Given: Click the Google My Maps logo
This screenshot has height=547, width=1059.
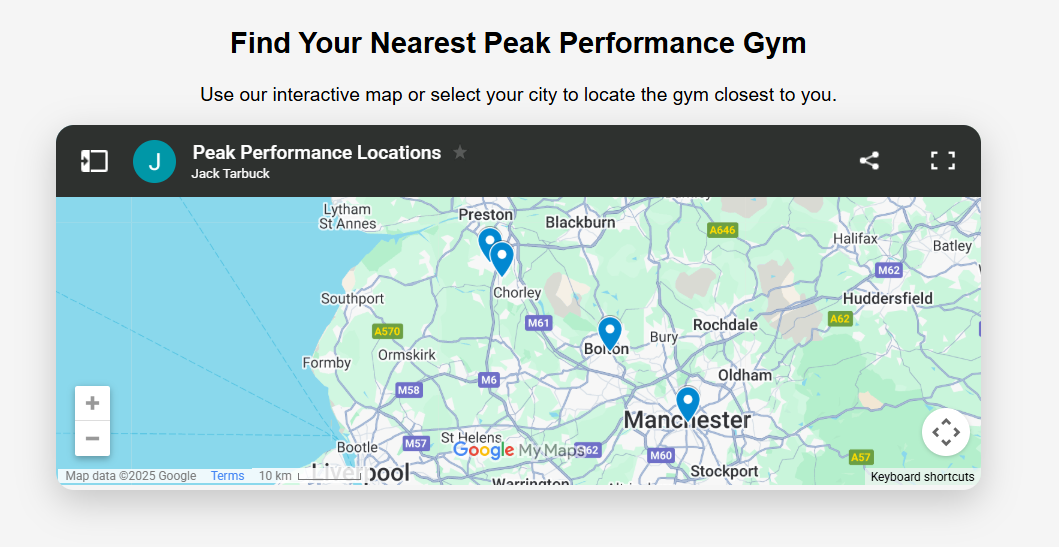Looking at the screenshot, I should [518, 451].
